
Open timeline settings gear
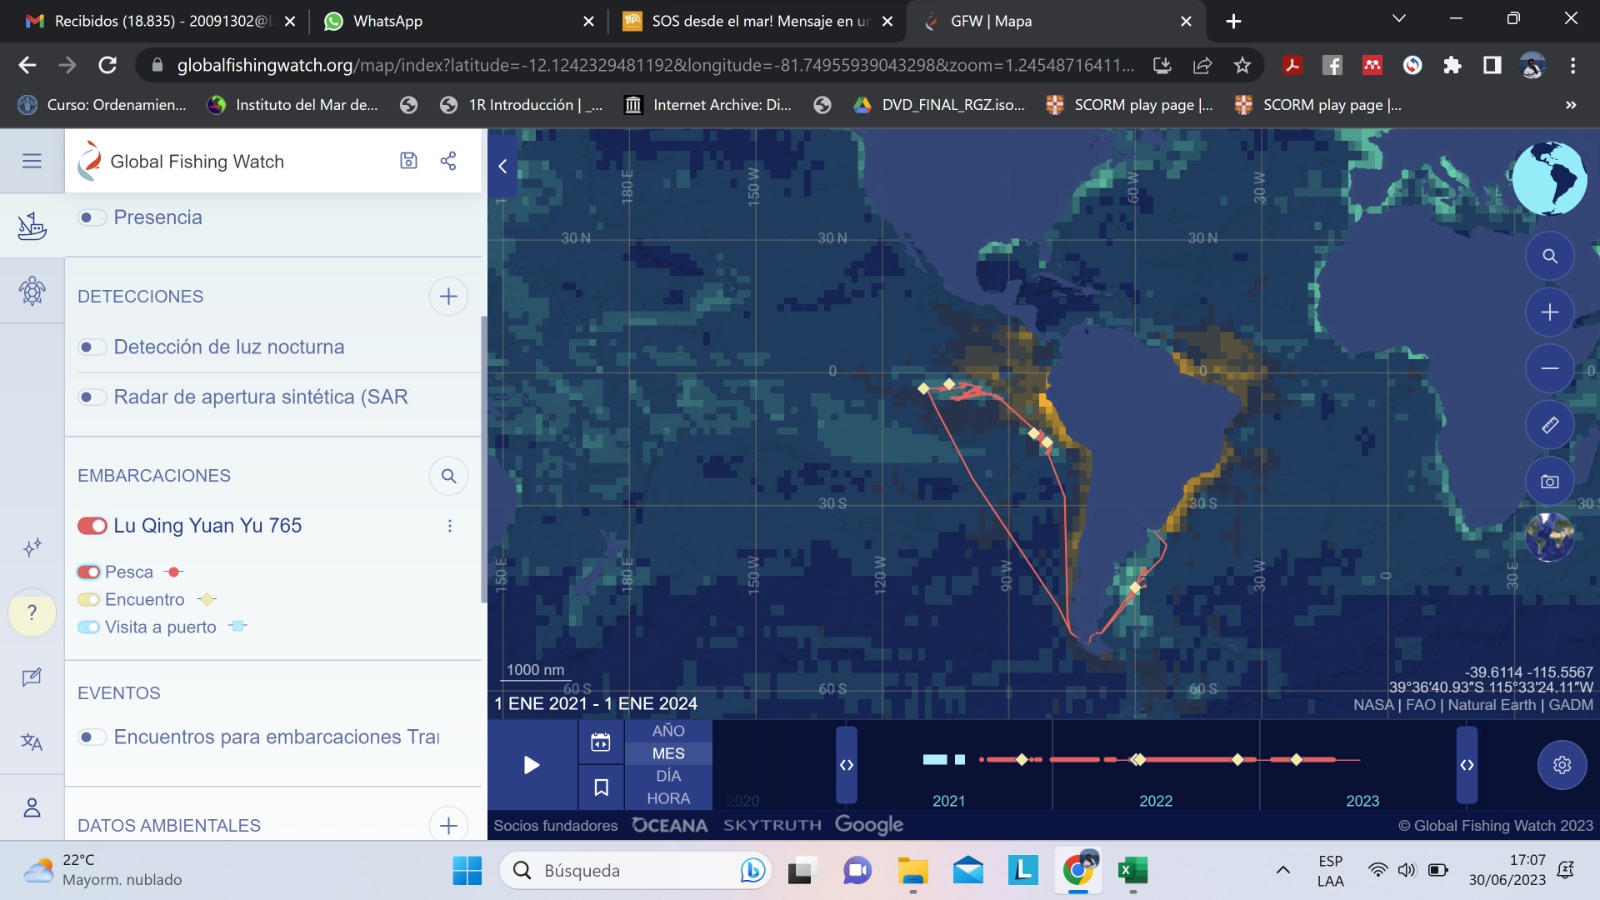1561,765
